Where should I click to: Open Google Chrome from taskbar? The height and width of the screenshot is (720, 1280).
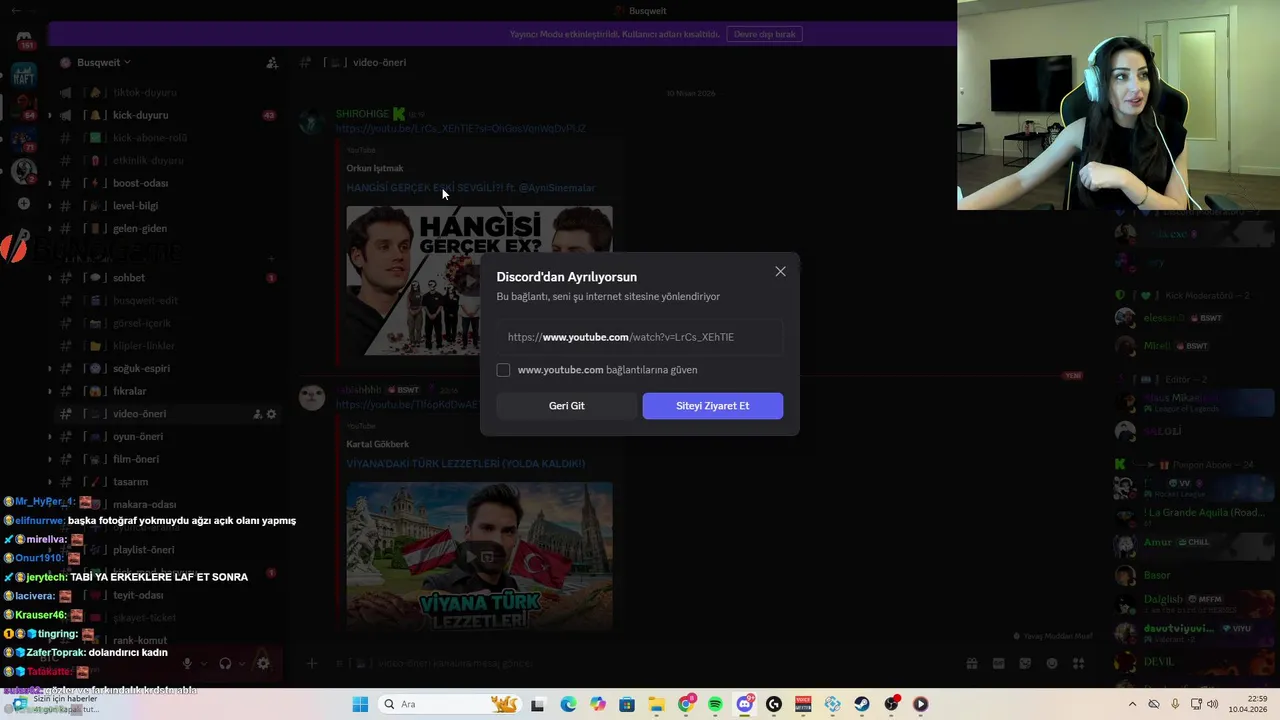tap(685, 704)
